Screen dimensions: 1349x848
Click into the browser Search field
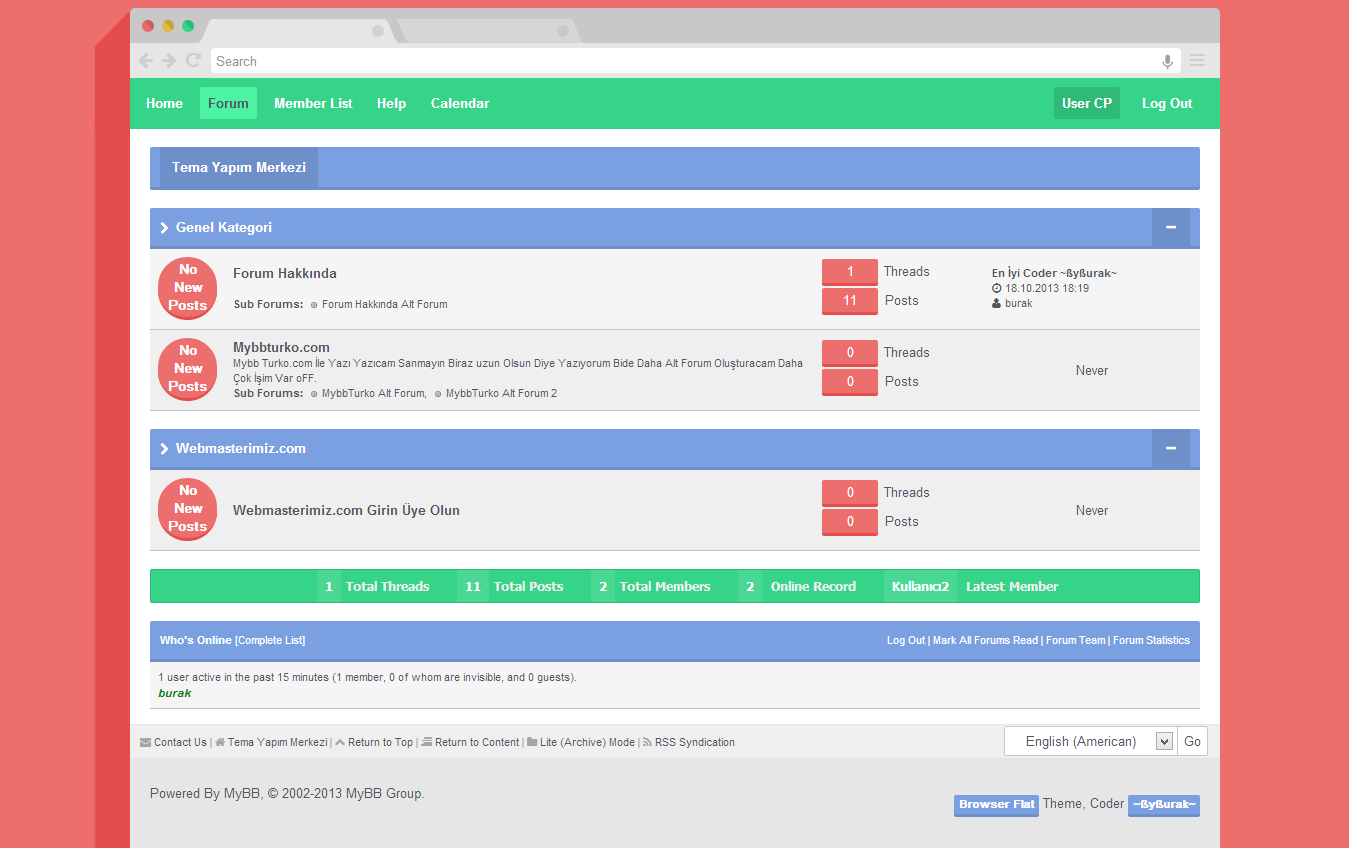pyautogui.click(x=680, y=61)
